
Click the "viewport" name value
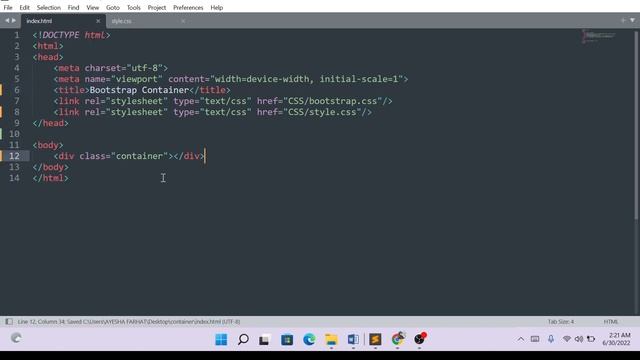pos(137,79)
